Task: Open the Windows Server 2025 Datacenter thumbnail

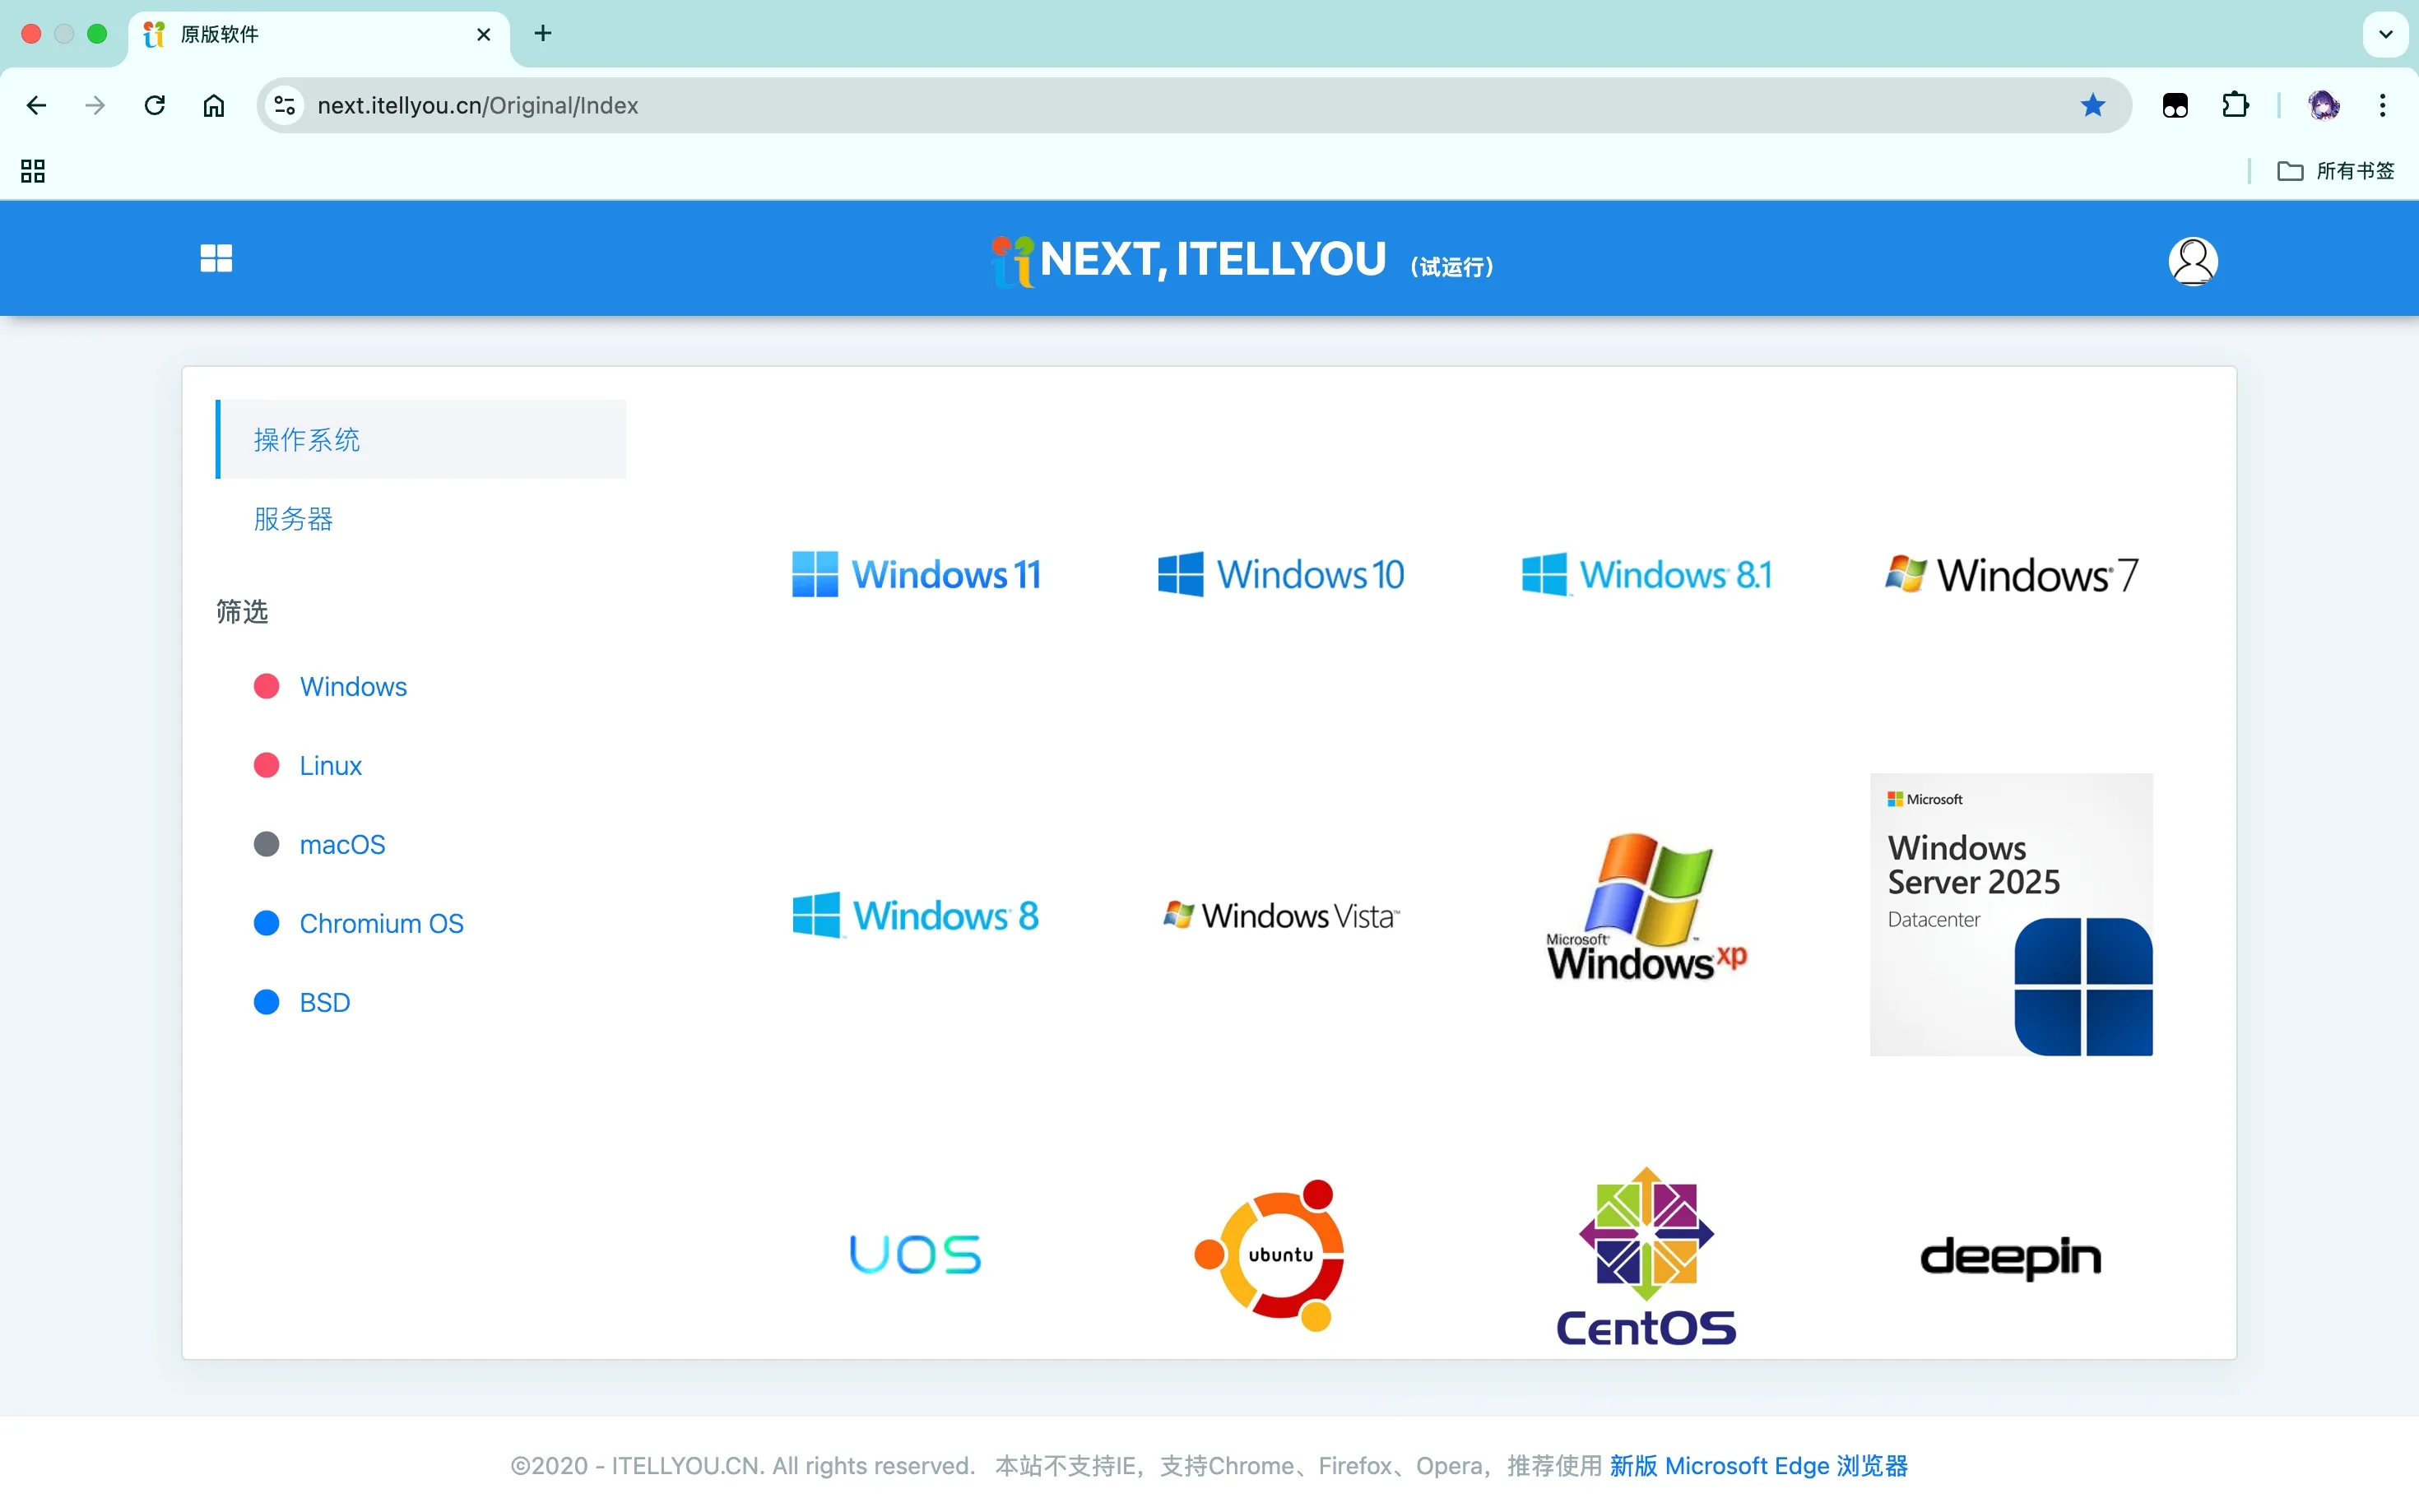Action: tap(2010, 914)
